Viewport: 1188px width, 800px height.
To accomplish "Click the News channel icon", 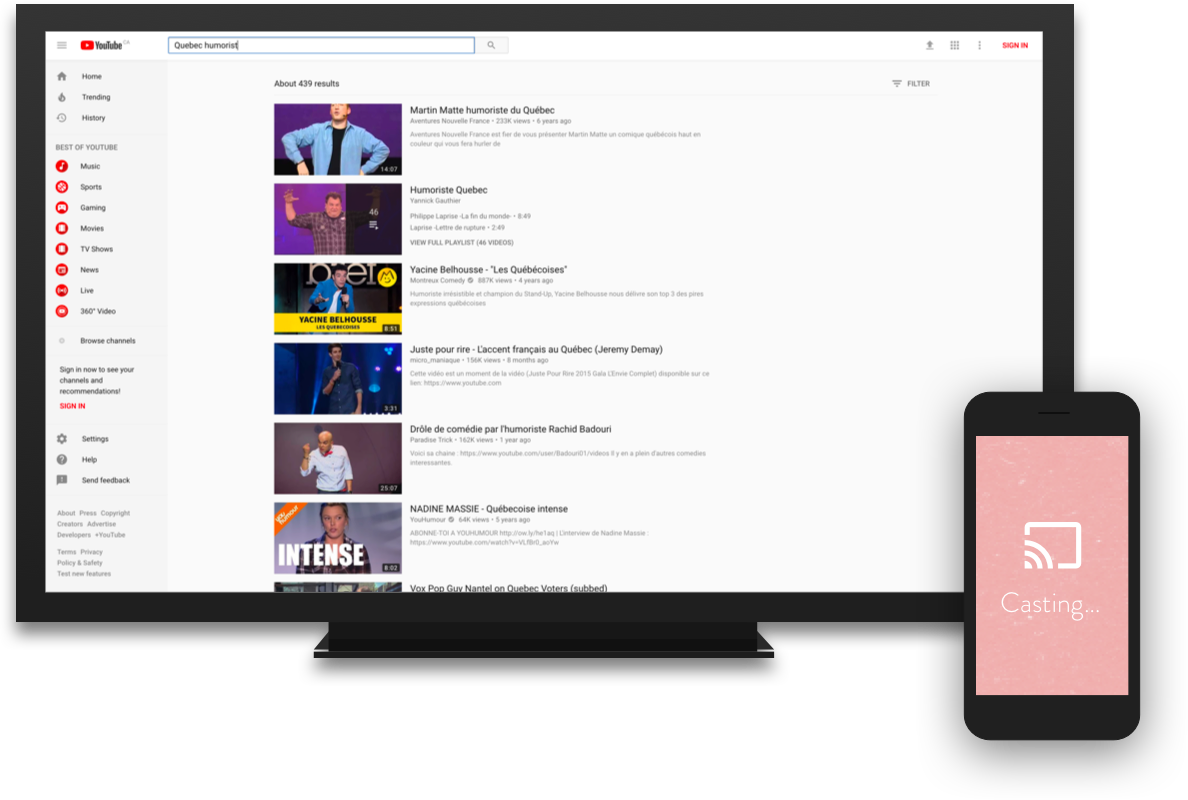I will [62, 270].
